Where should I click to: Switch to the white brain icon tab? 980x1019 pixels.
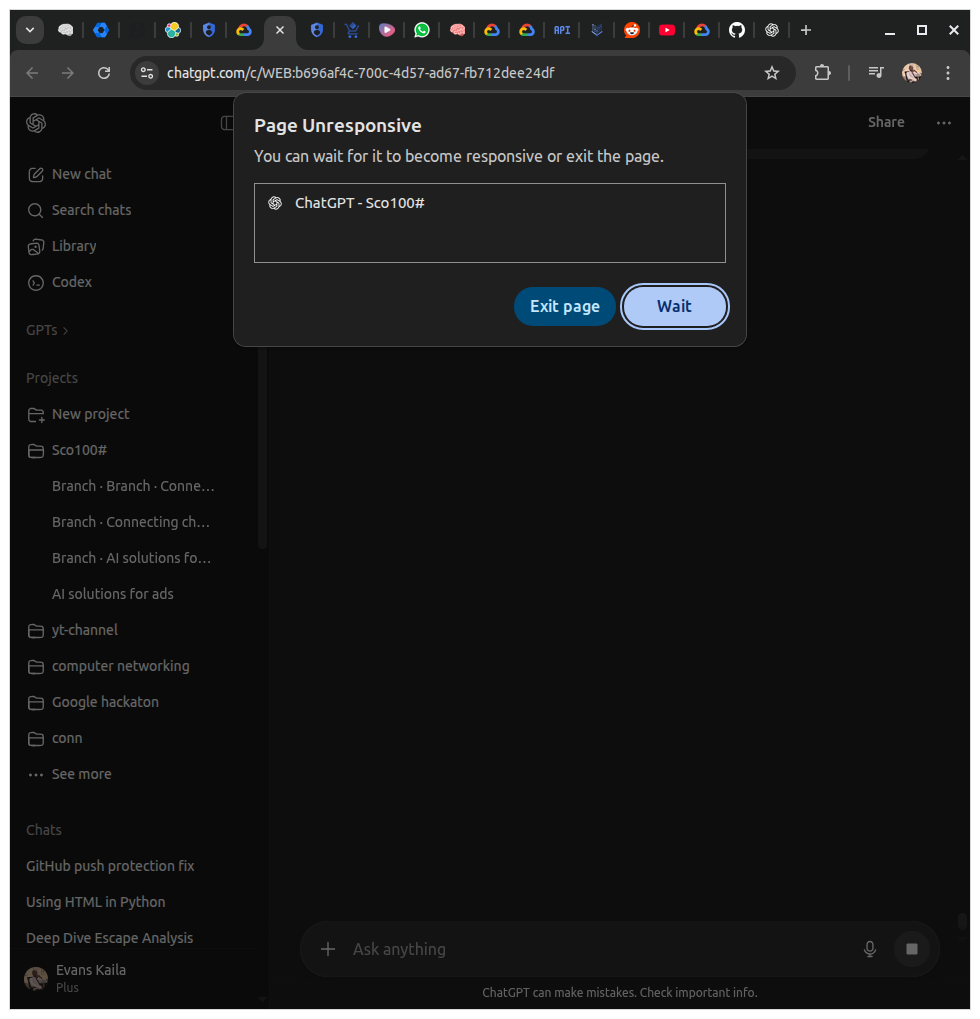66,30
